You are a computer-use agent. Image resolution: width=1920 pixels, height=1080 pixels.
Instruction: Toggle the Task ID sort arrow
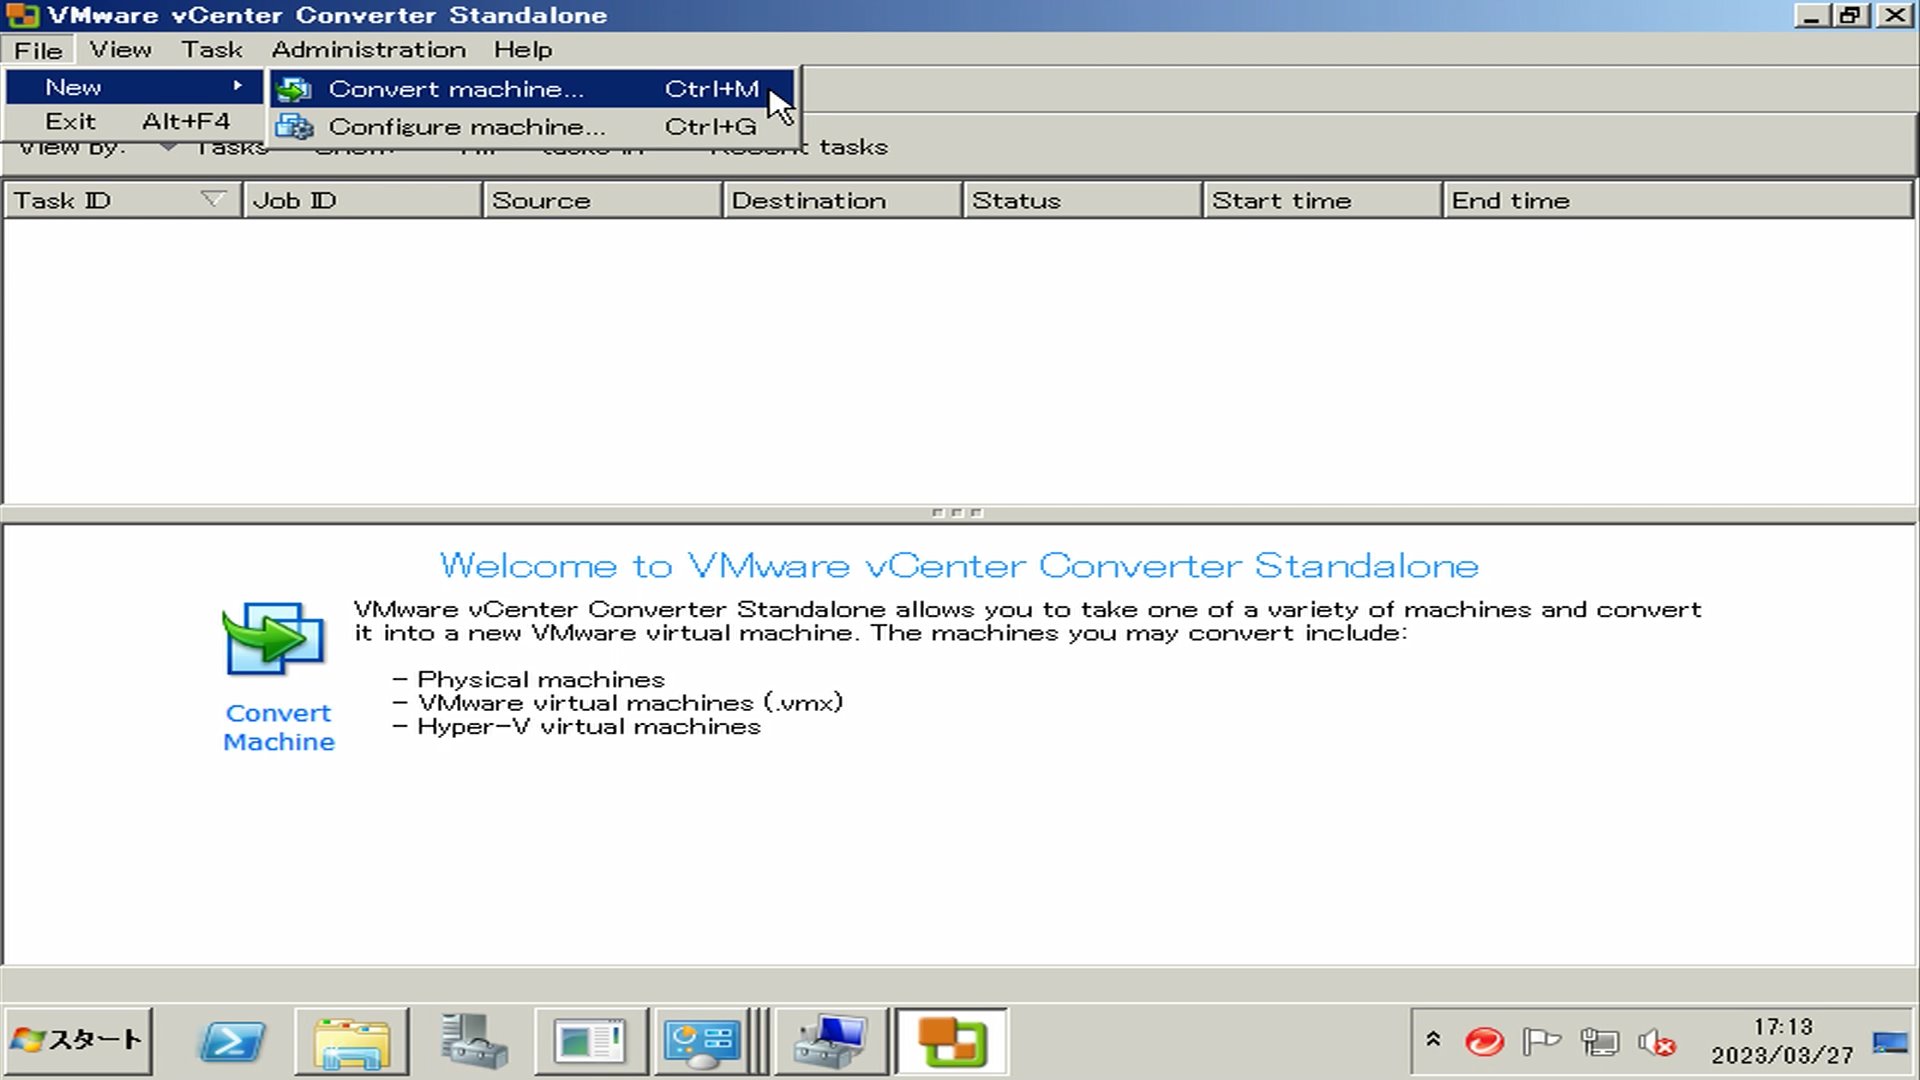[x=212, y=199]
